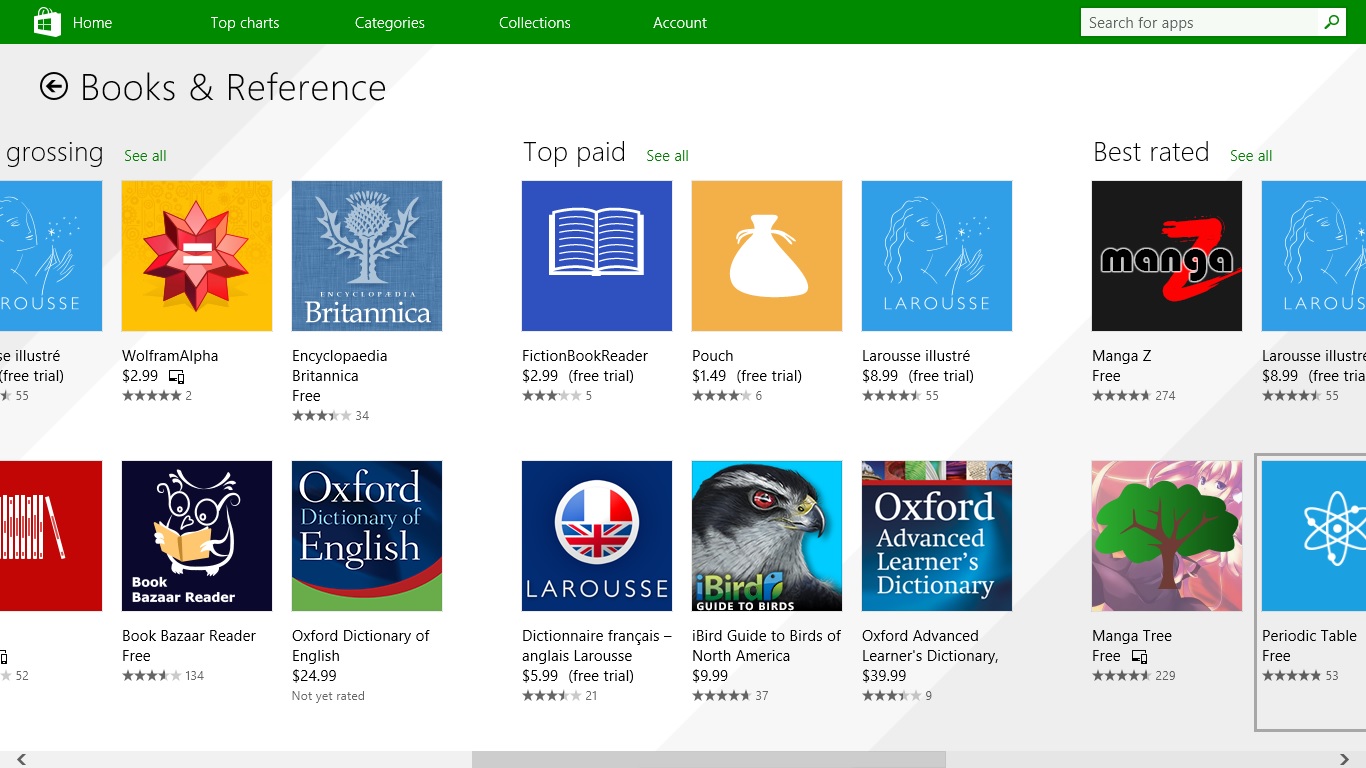The height and width of the screenshot is (768, 1366).
Task: Focus the Search for apps field
Action: pyautogui.click(x=1200, y=22)
